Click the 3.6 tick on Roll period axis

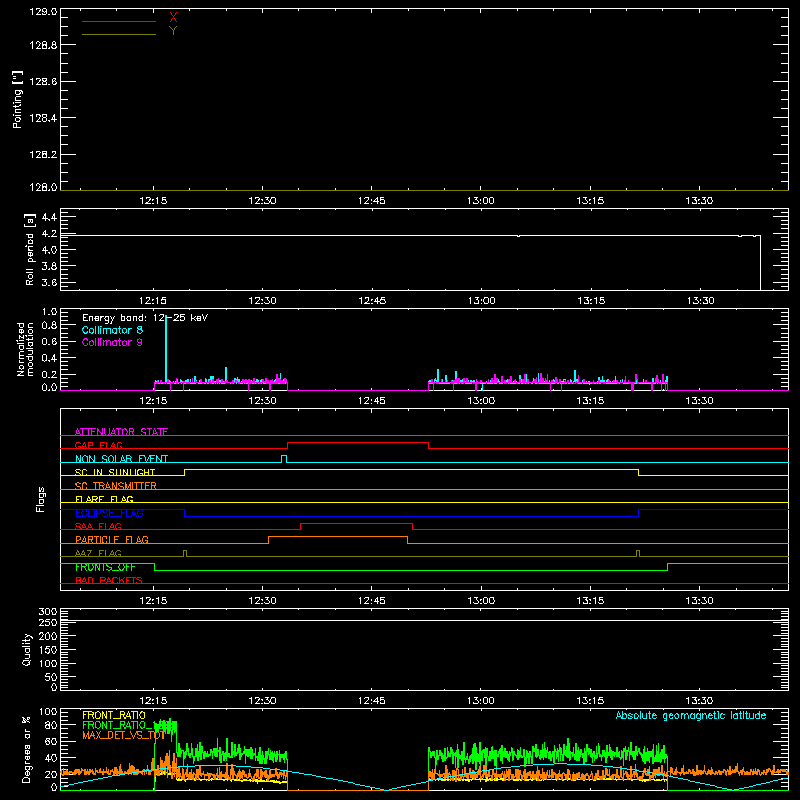(49, 282)
